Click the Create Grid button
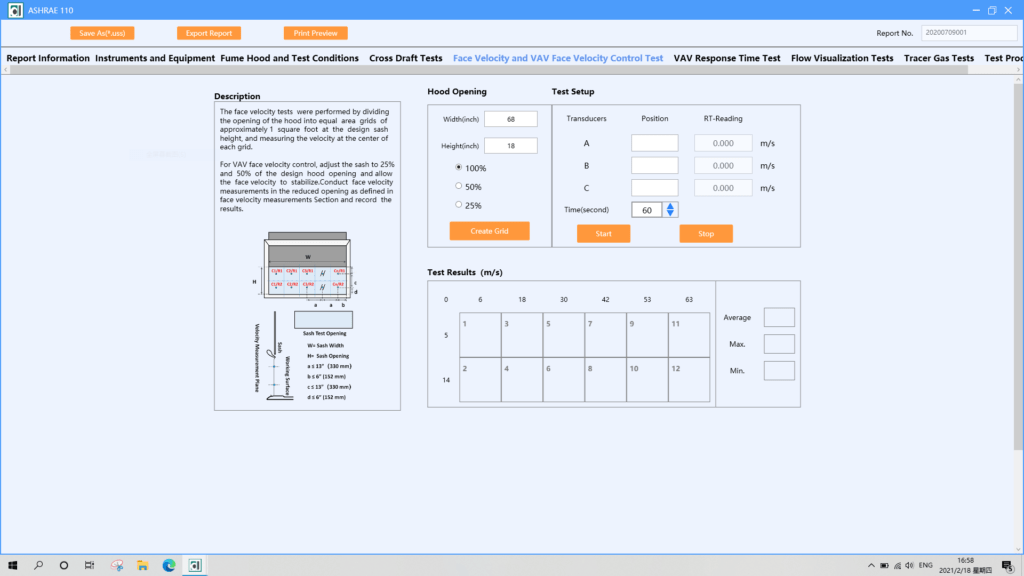Screen dimensions: 1024x576 pos(489,230)
